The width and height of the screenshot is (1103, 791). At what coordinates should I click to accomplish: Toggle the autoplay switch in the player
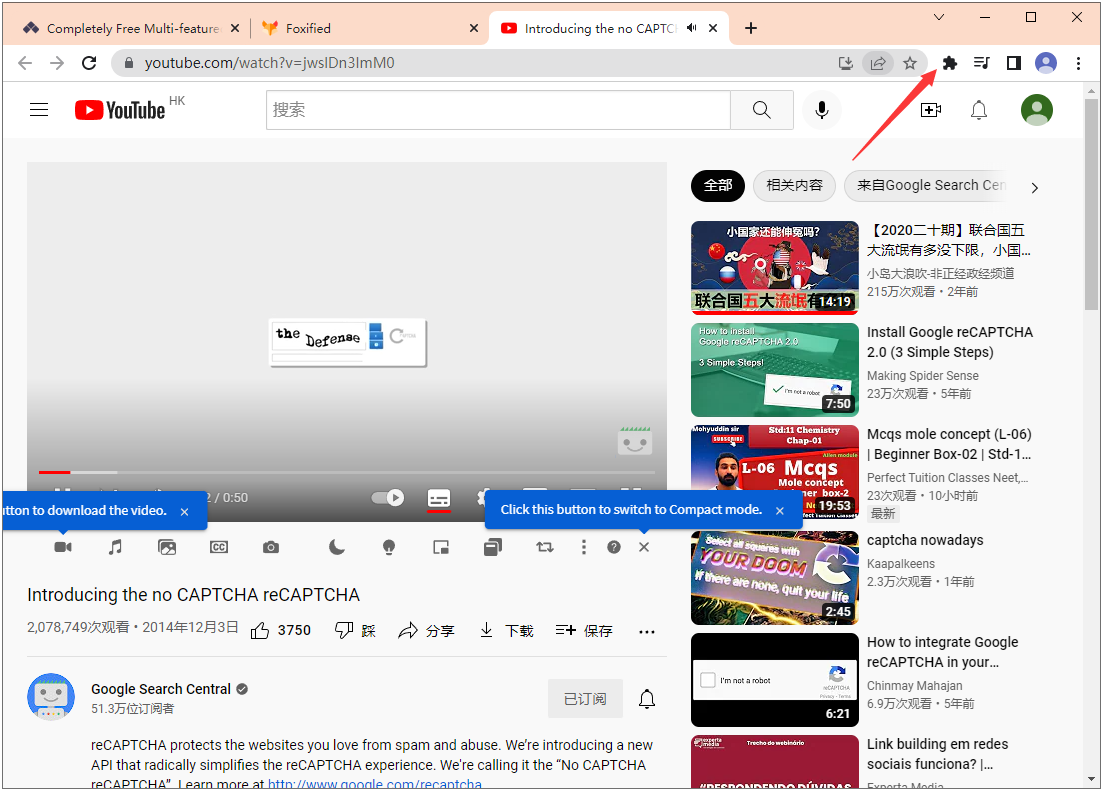[x=388, y=498]
